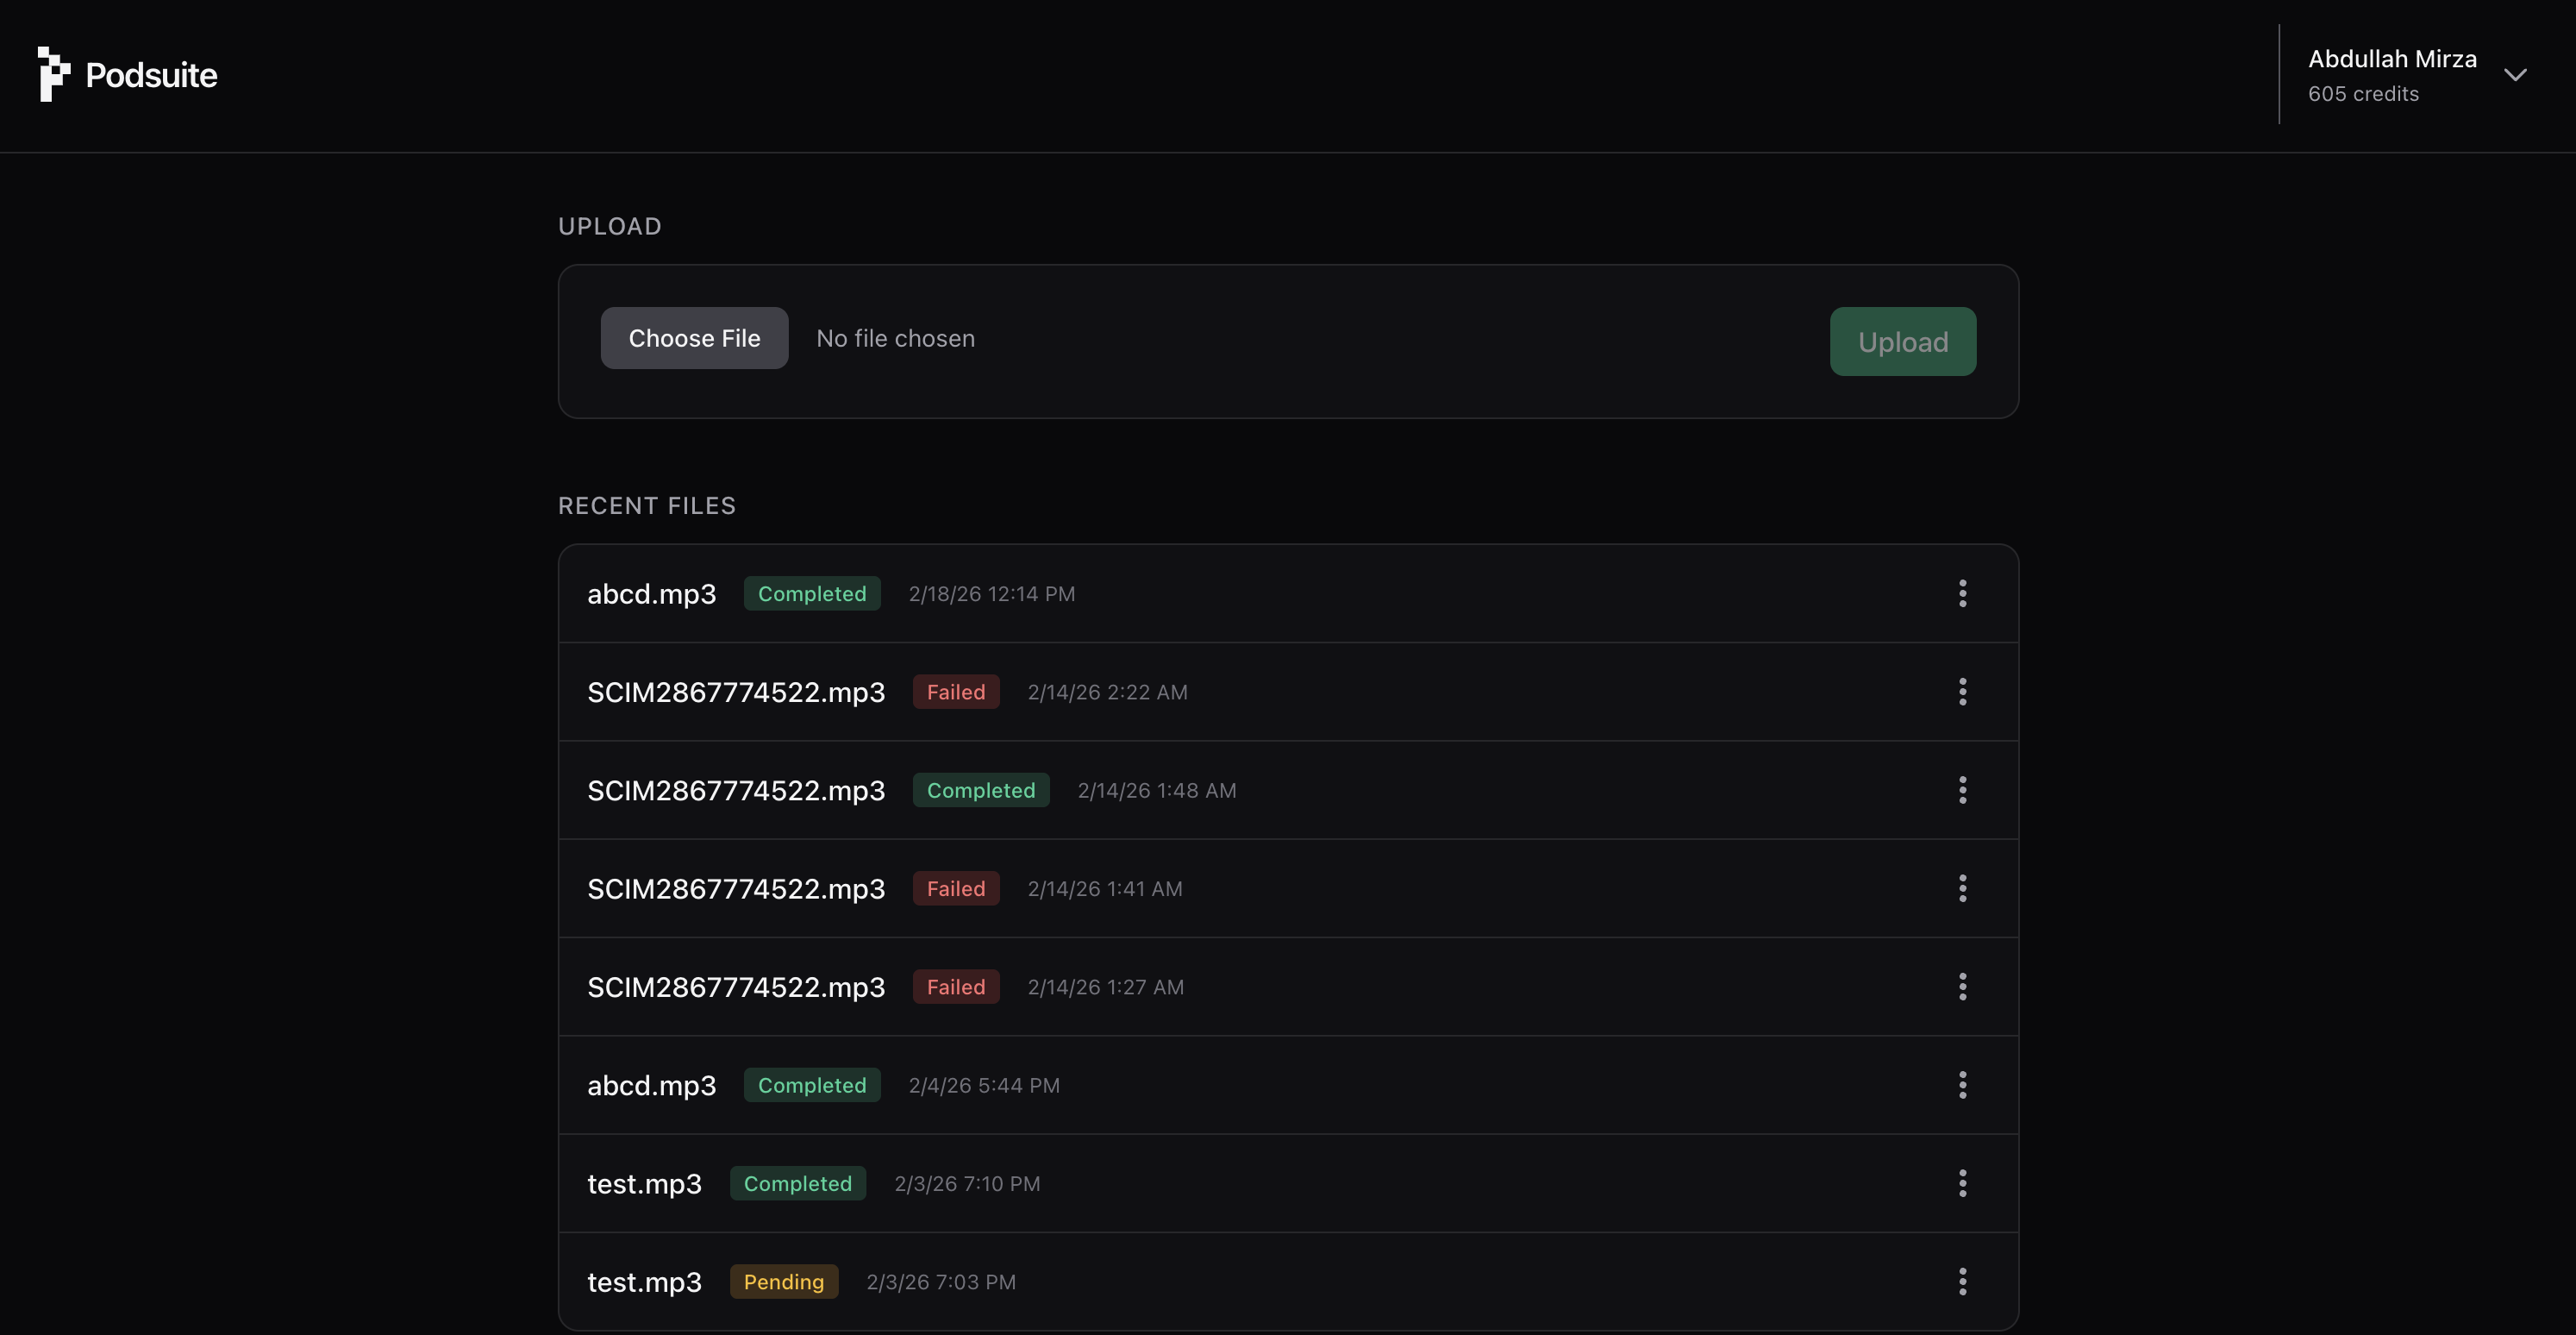The image size is (2576, 1335).
Task: Open actions for the completed SCIM2867774522.mp3 file
Action: coord(1962,790)
